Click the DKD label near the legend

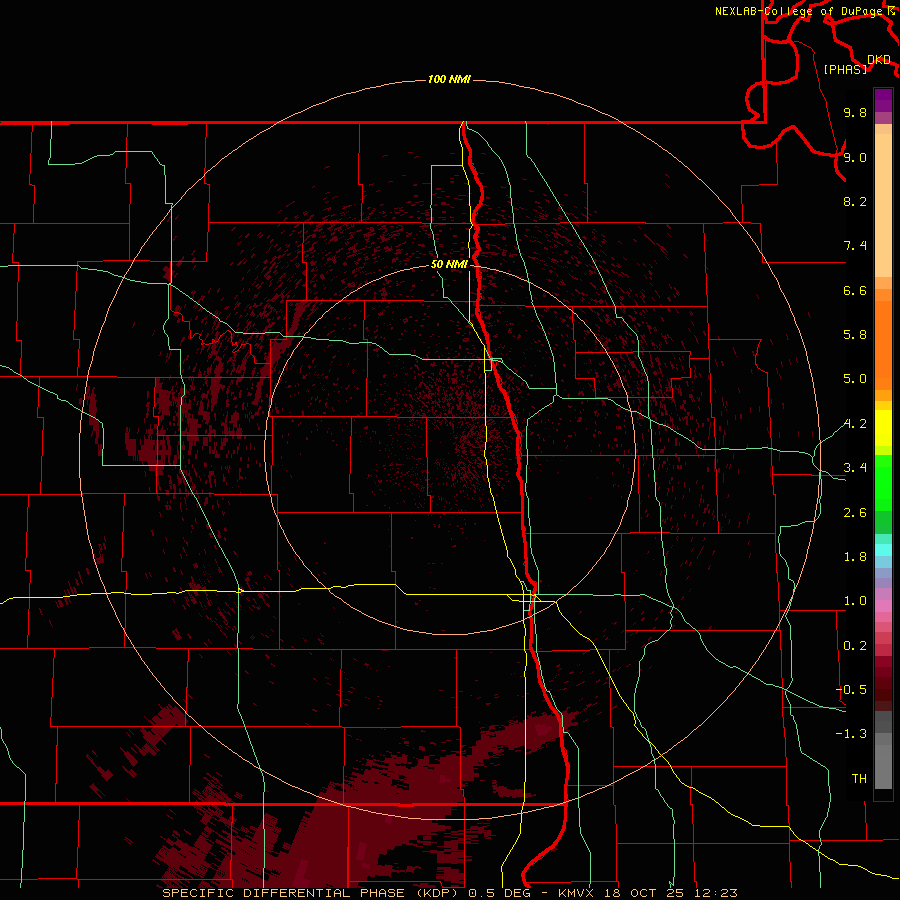pos(879,60)
